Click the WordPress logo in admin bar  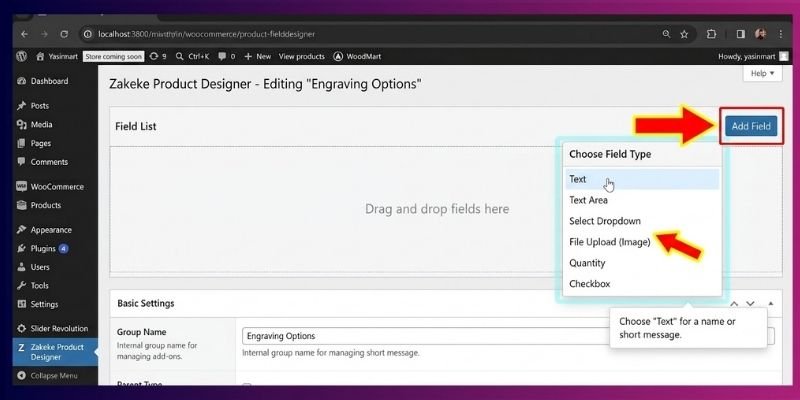(x=21, y=56)
